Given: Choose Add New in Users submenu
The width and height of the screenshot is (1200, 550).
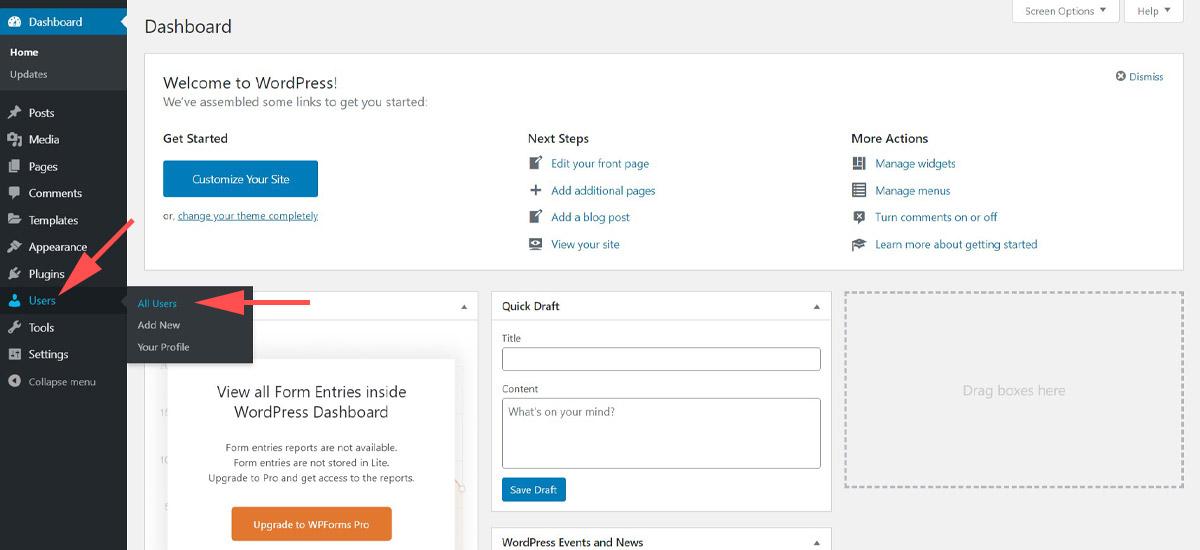Looking at the screenshot, I should click(159, 325).
